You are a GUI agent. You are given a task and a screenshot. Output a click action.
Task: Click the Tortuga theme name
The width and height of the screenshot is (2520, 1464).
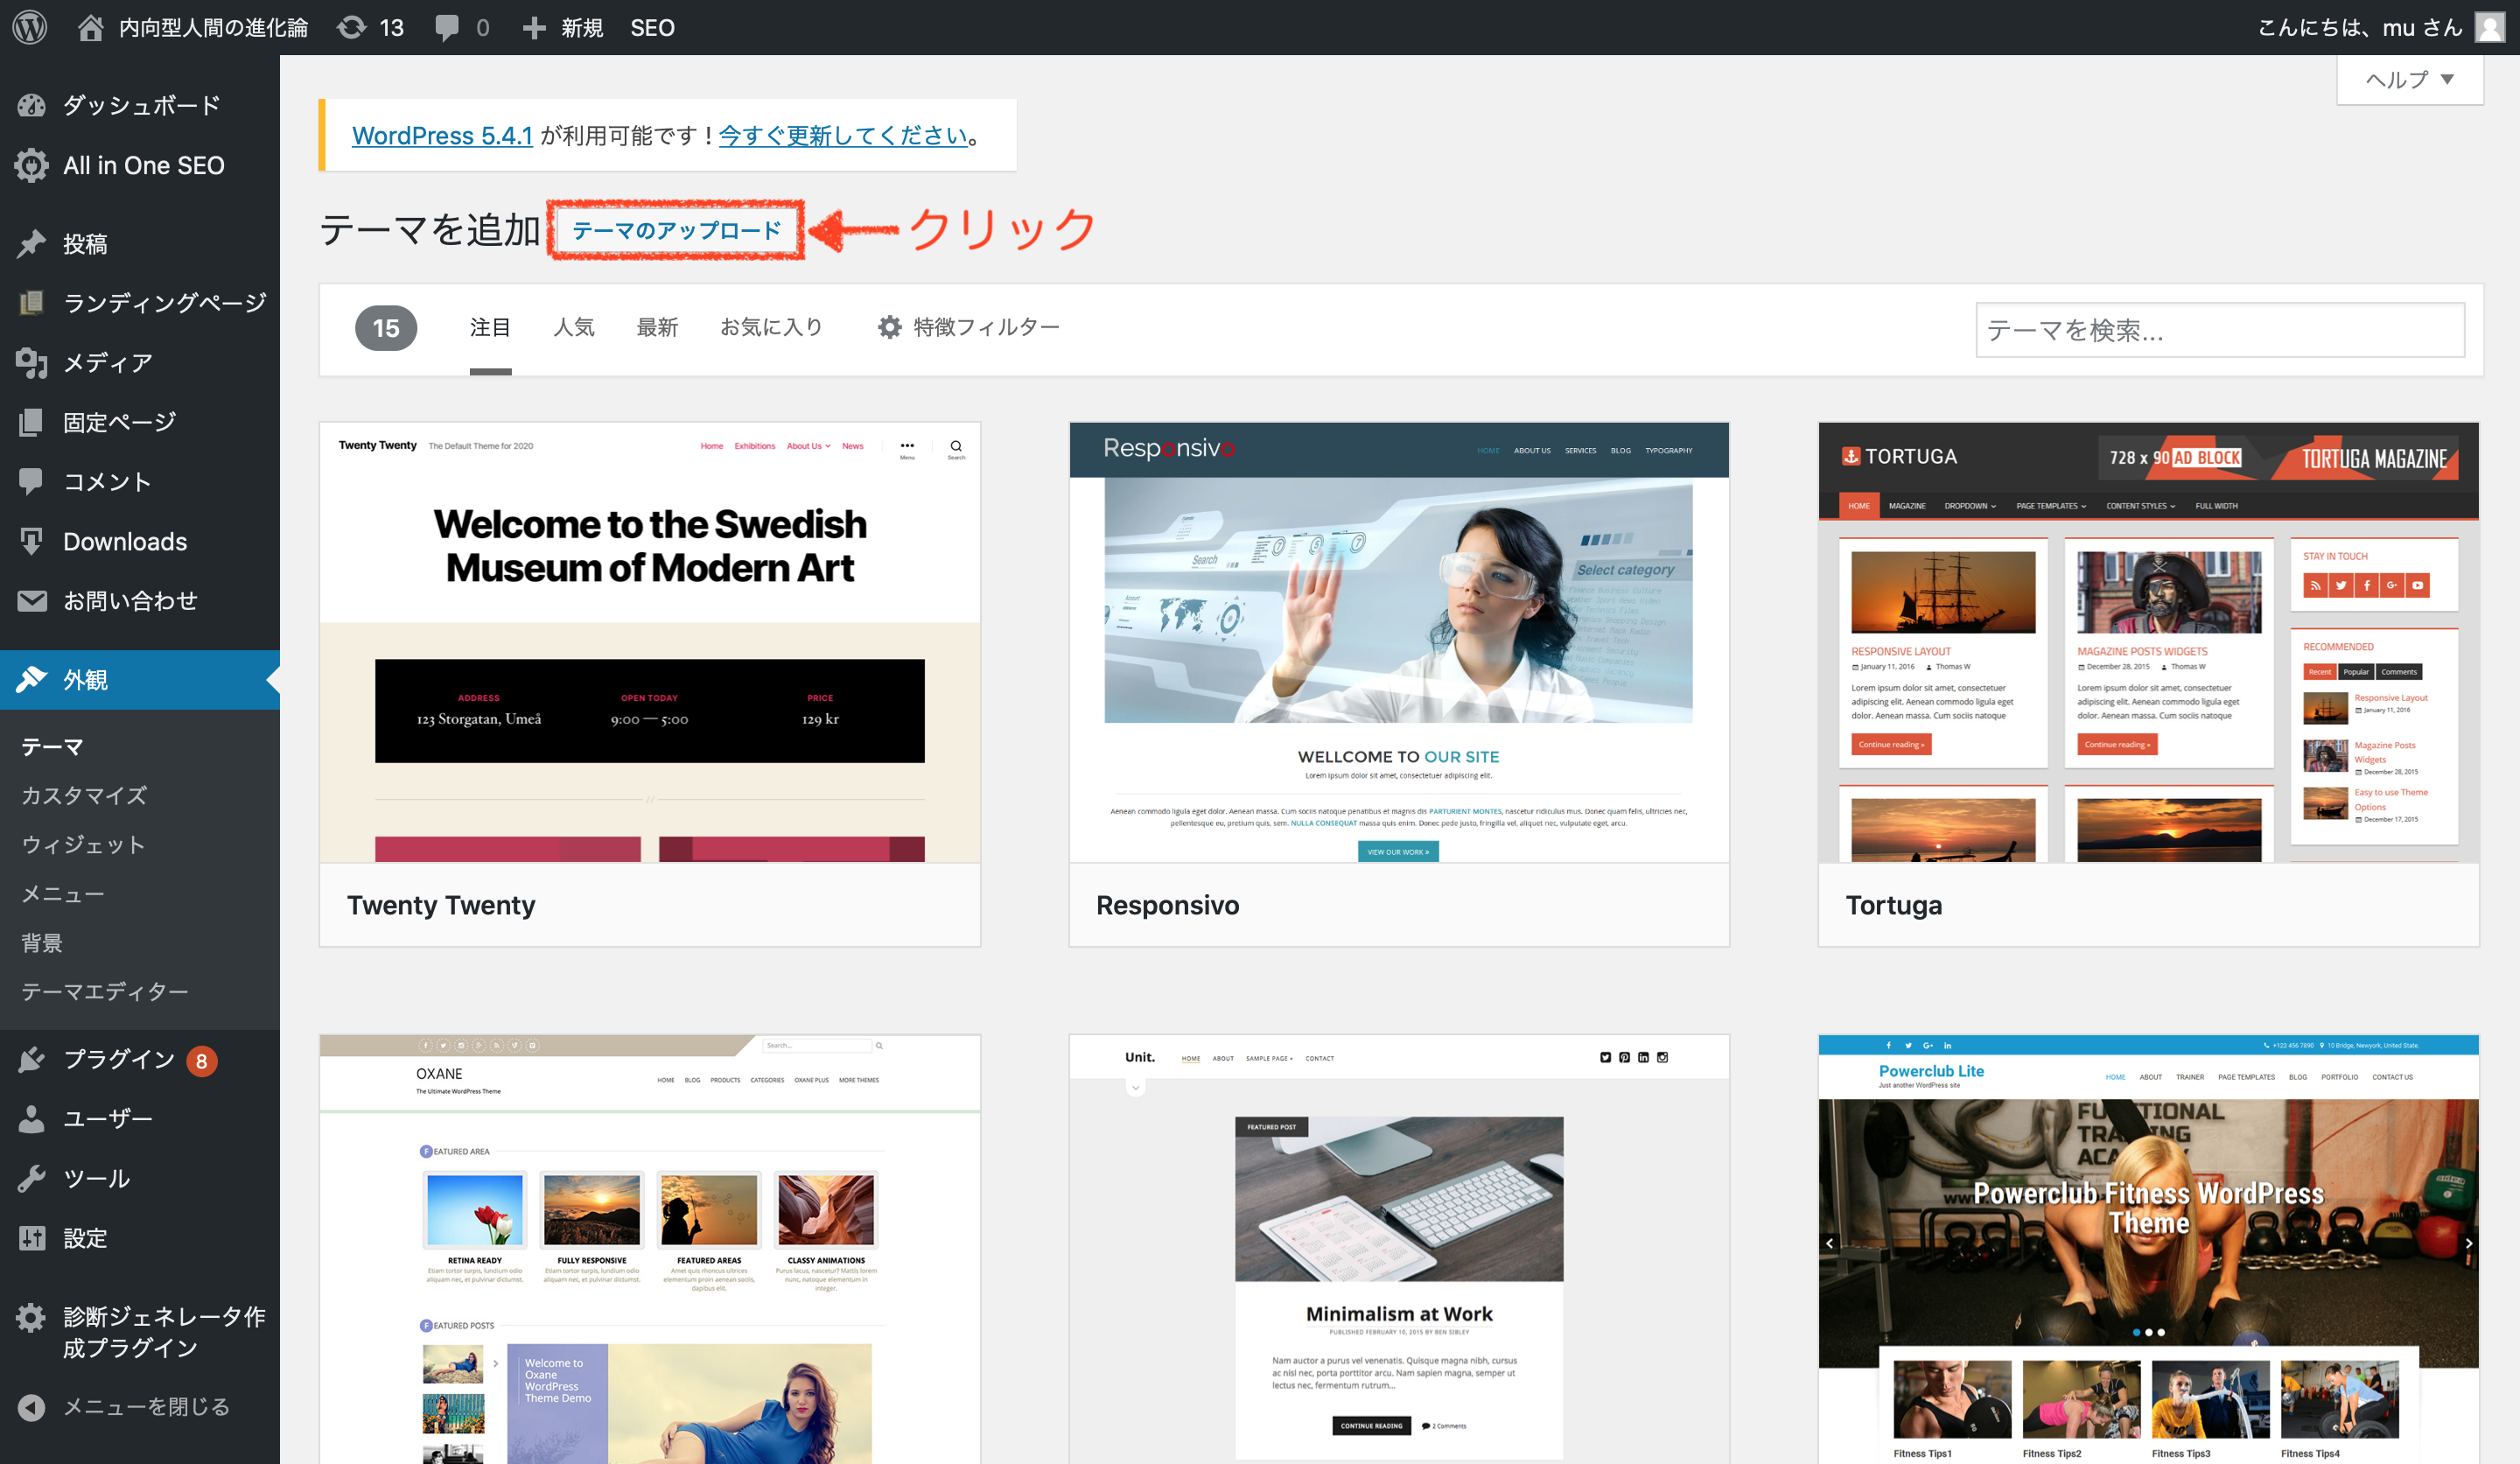coord(1894,905)
